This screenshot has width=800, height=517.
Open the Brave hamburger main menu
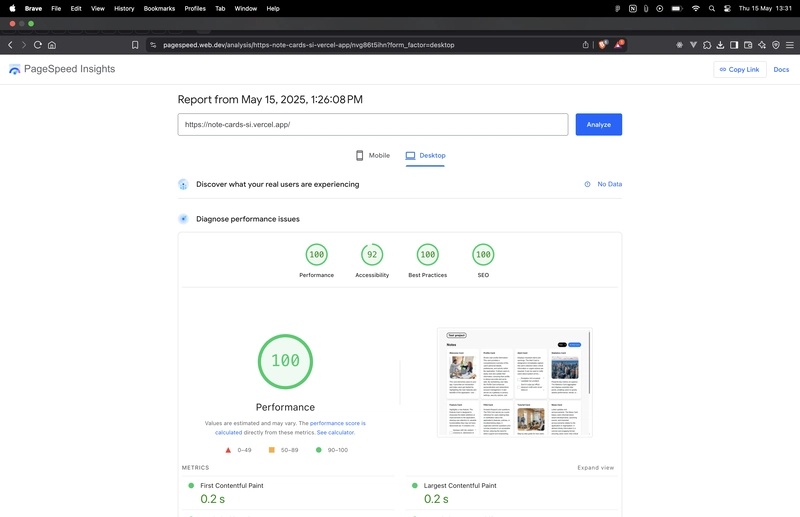coord(790,45)
